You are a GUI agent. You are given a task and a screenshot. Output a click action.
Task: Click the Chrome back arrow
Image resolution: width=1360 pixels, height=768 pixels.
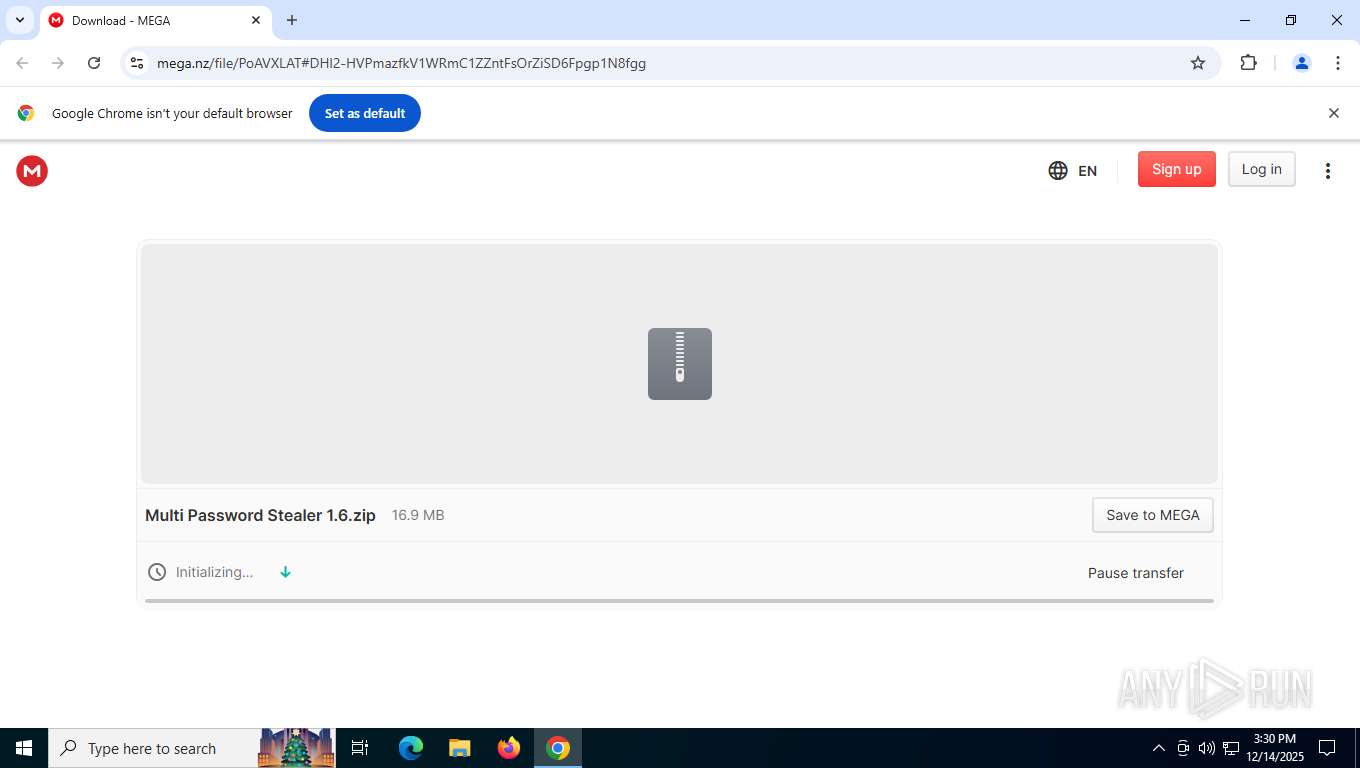point(22,63)
